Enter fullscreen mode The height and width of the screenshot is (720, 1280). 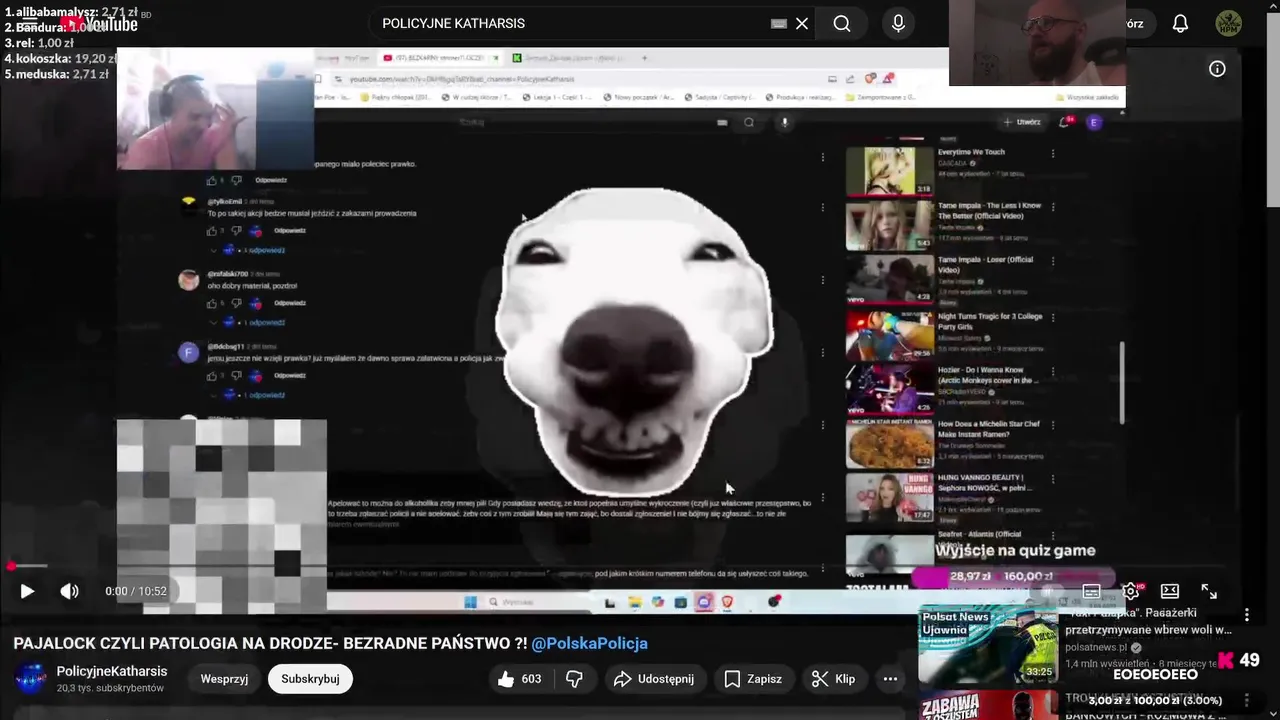(1209, 591)
